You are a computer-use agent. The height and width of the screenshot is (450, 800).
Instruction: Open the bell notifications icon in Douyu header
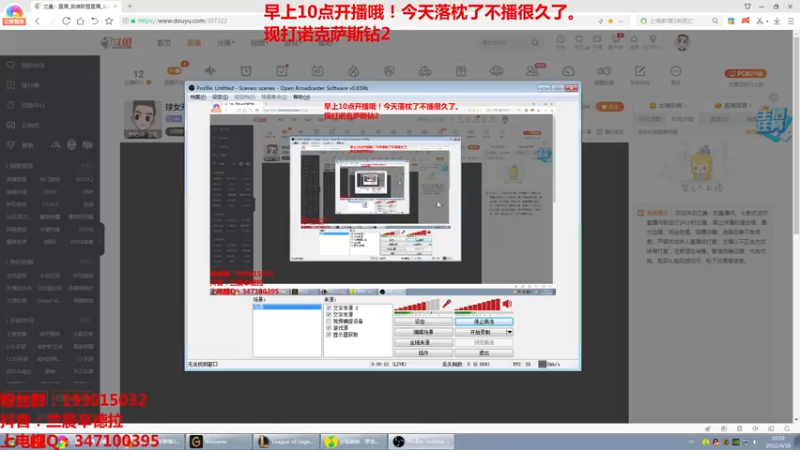pos(634,39)
